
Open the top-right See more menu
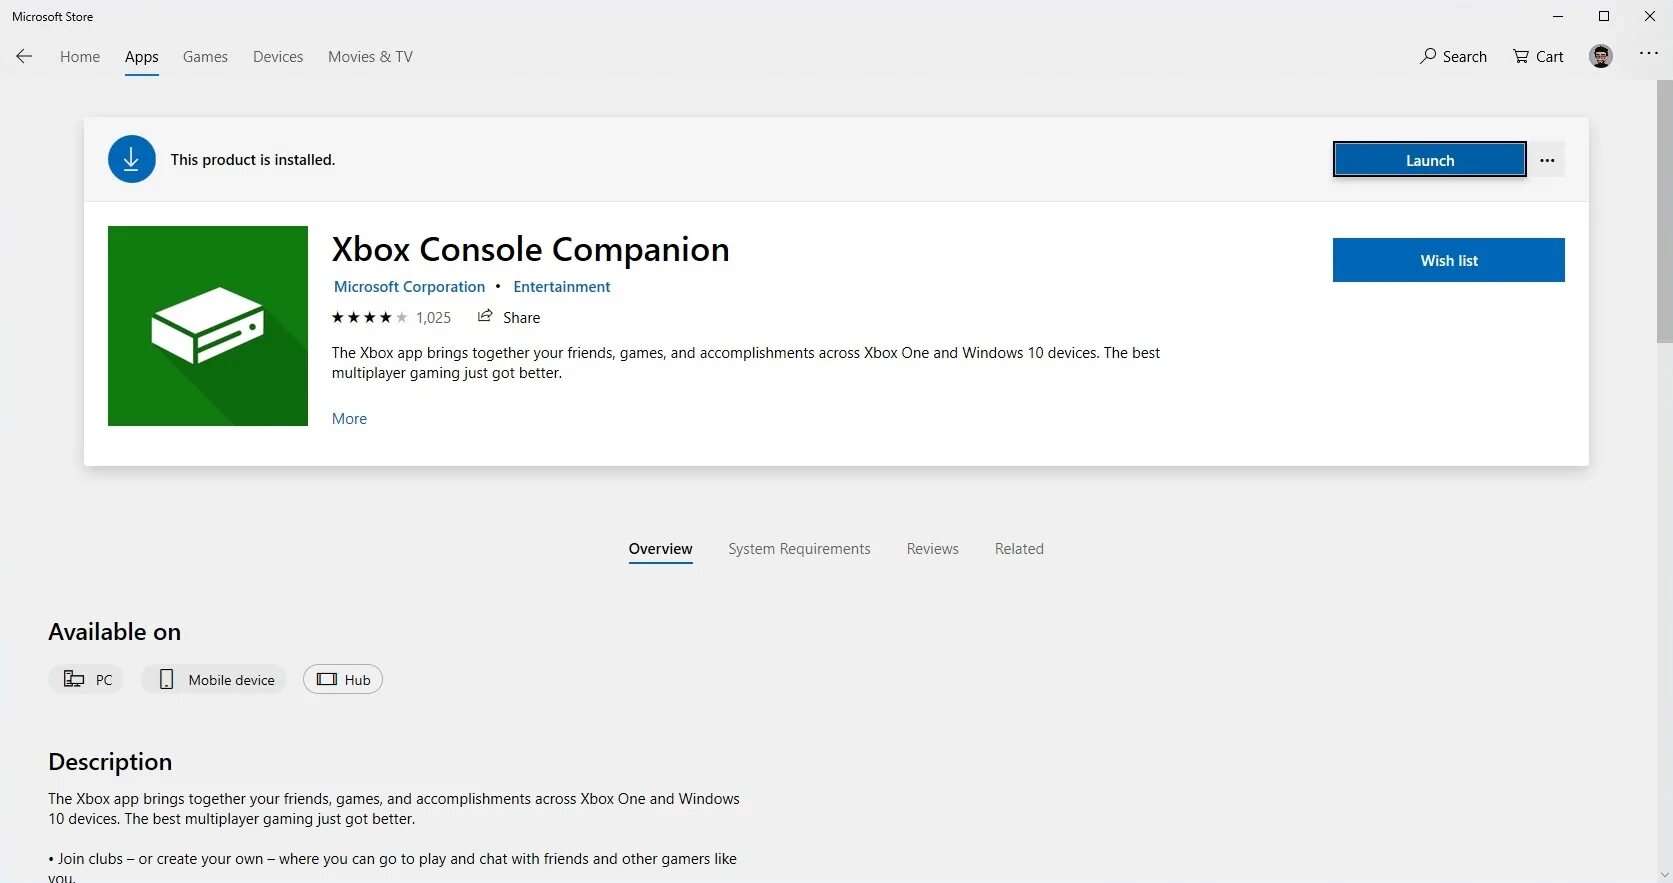1649,53
